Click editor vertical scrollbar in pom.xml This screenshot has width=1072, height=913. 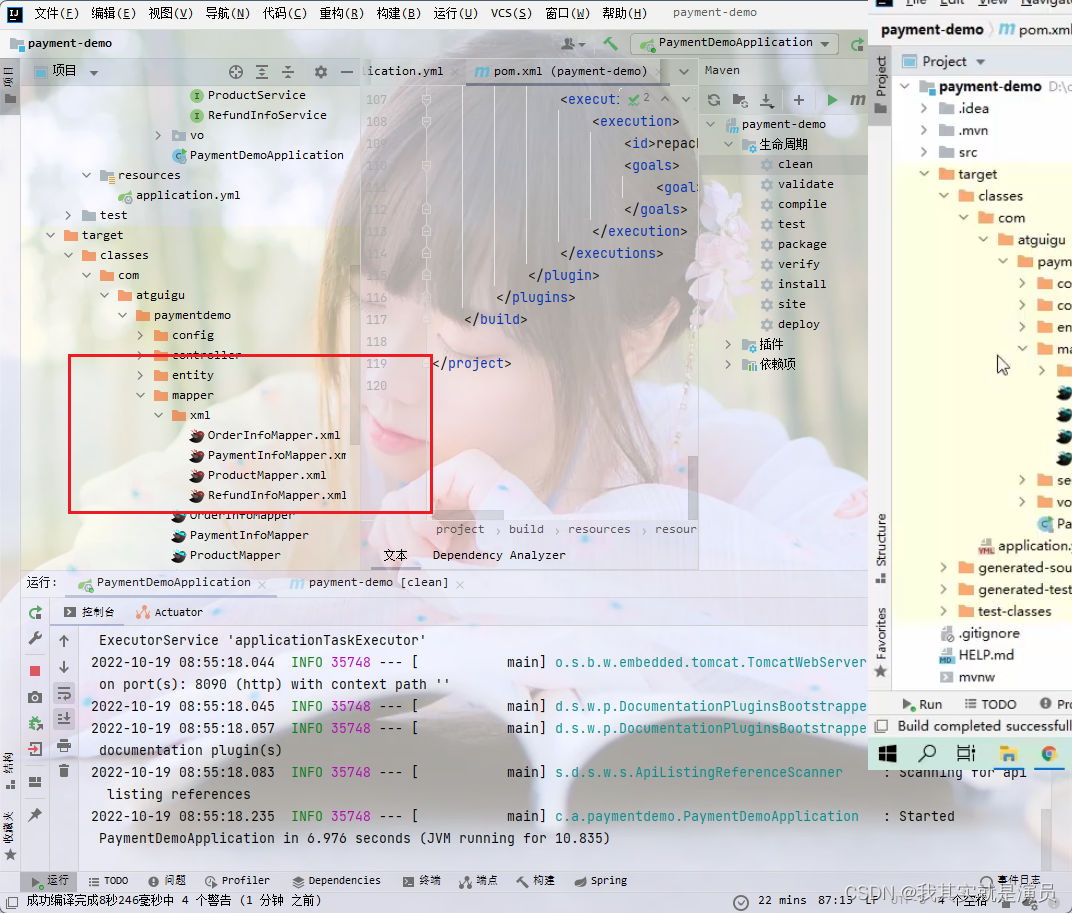(693, 486)
